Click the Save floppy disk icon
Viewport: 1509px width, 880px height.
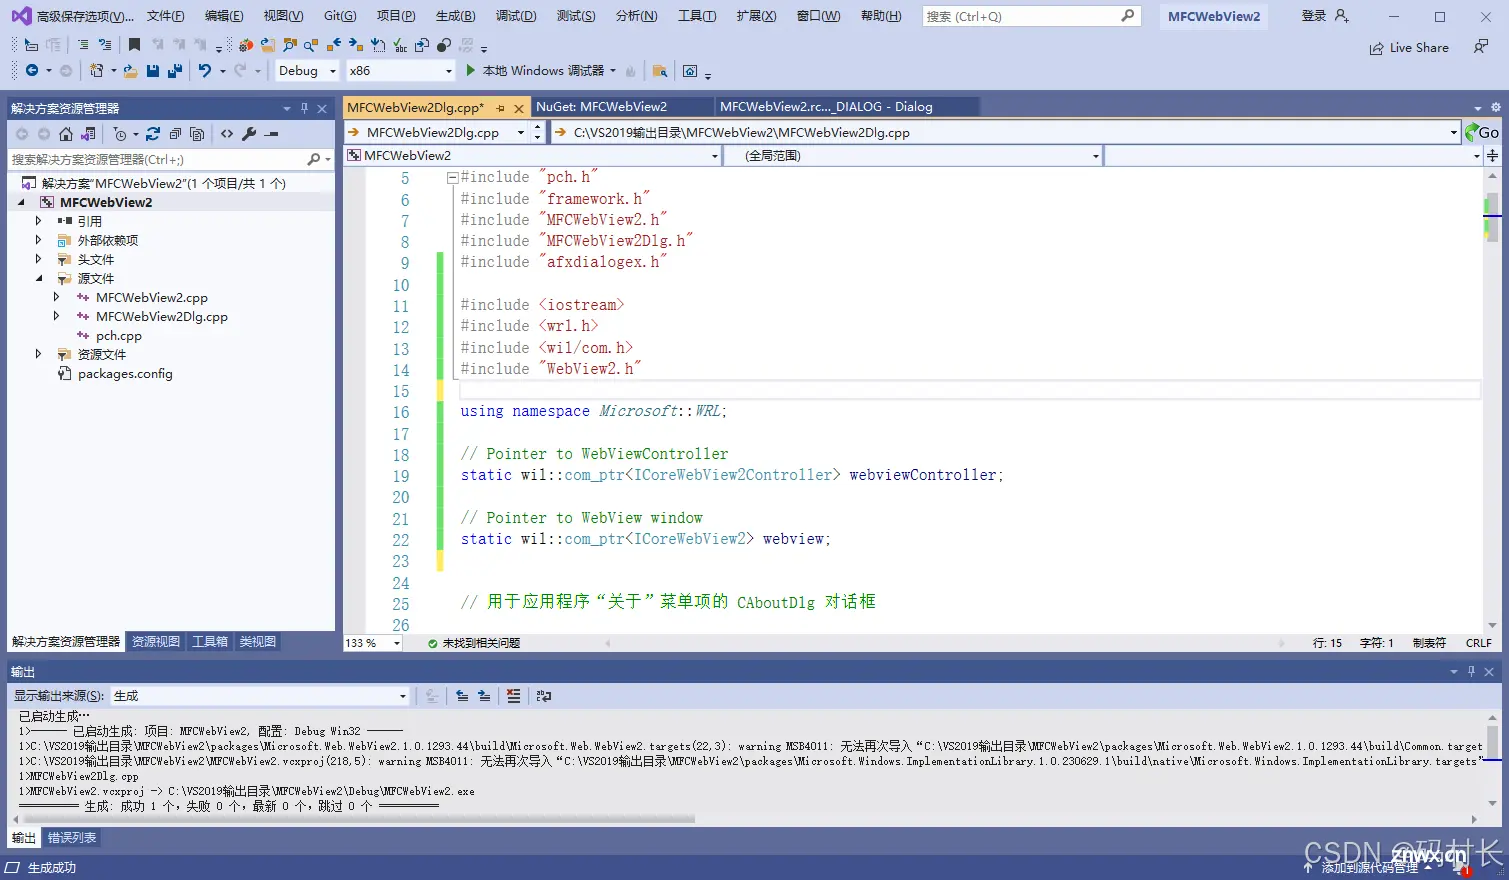click(x=152, y=70)
